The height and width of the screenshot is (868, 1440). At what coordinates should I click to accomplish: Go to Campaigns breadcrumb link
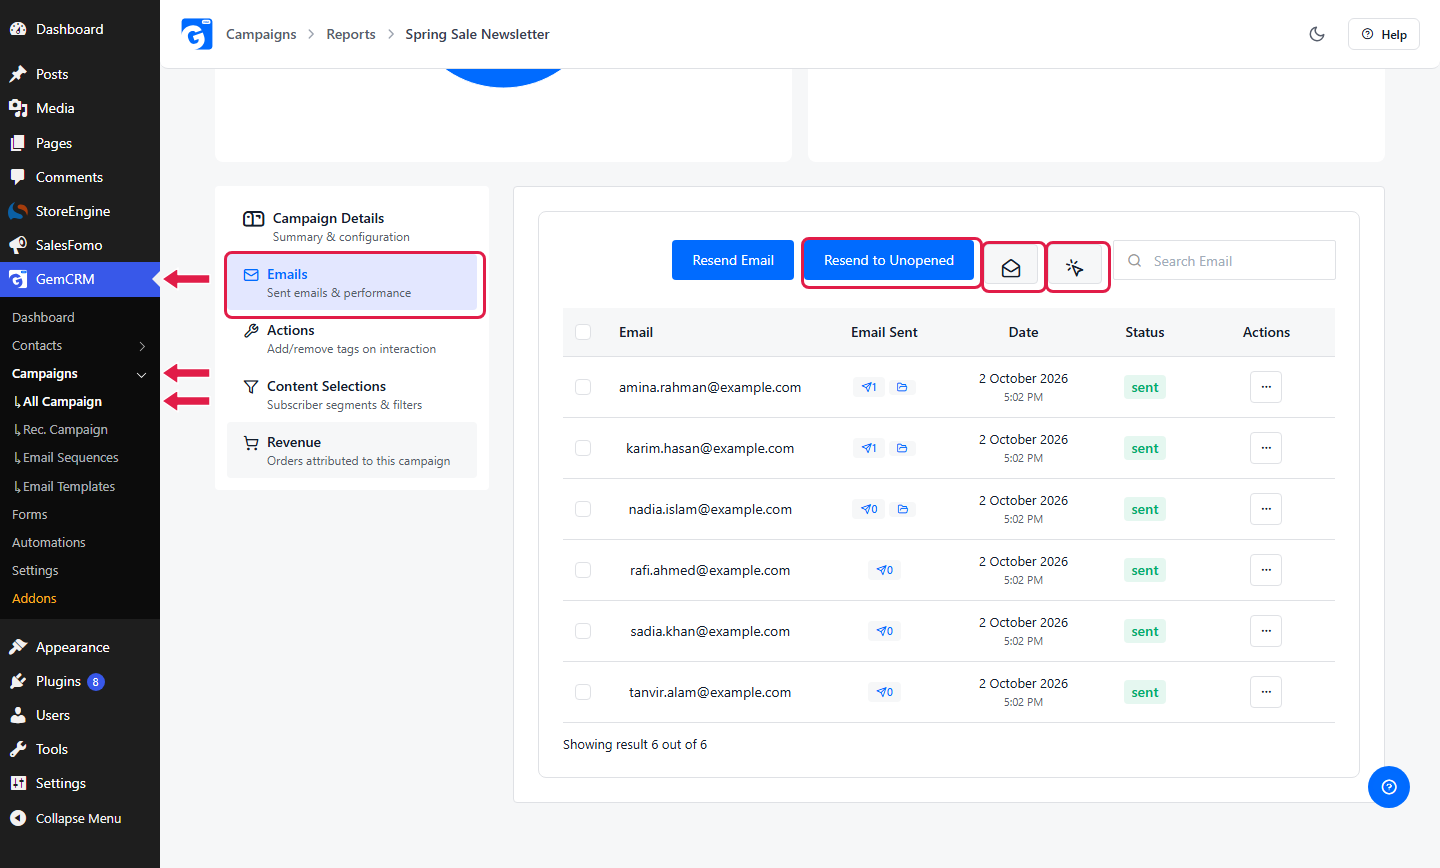coord(261,34)
